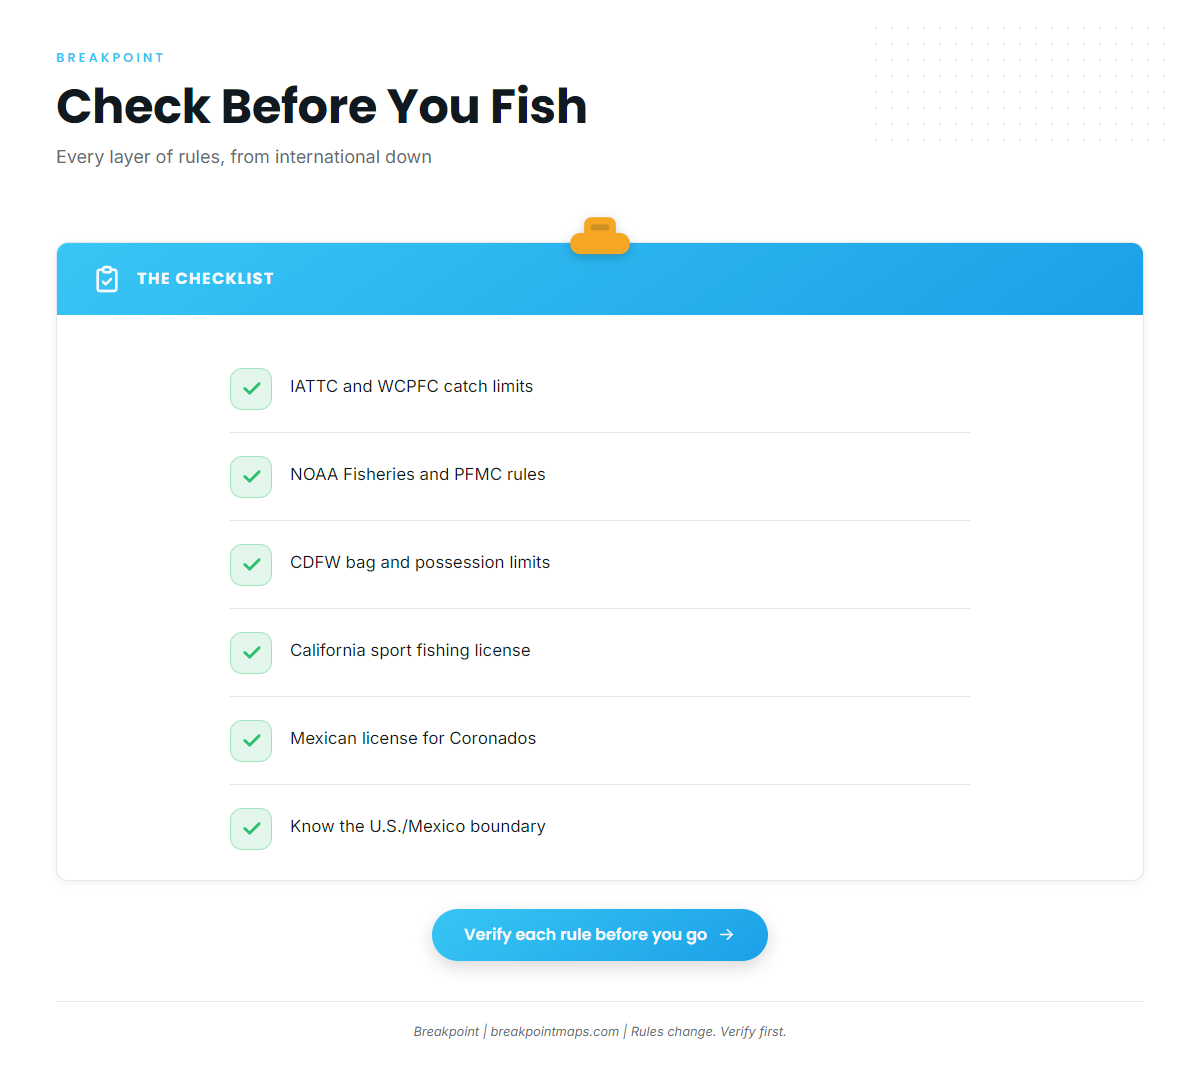Click Rules change. Verify first. footer text
Image resolution: width=1200 pixels, height=1066 pixels.
click(x=709, y=1031)
